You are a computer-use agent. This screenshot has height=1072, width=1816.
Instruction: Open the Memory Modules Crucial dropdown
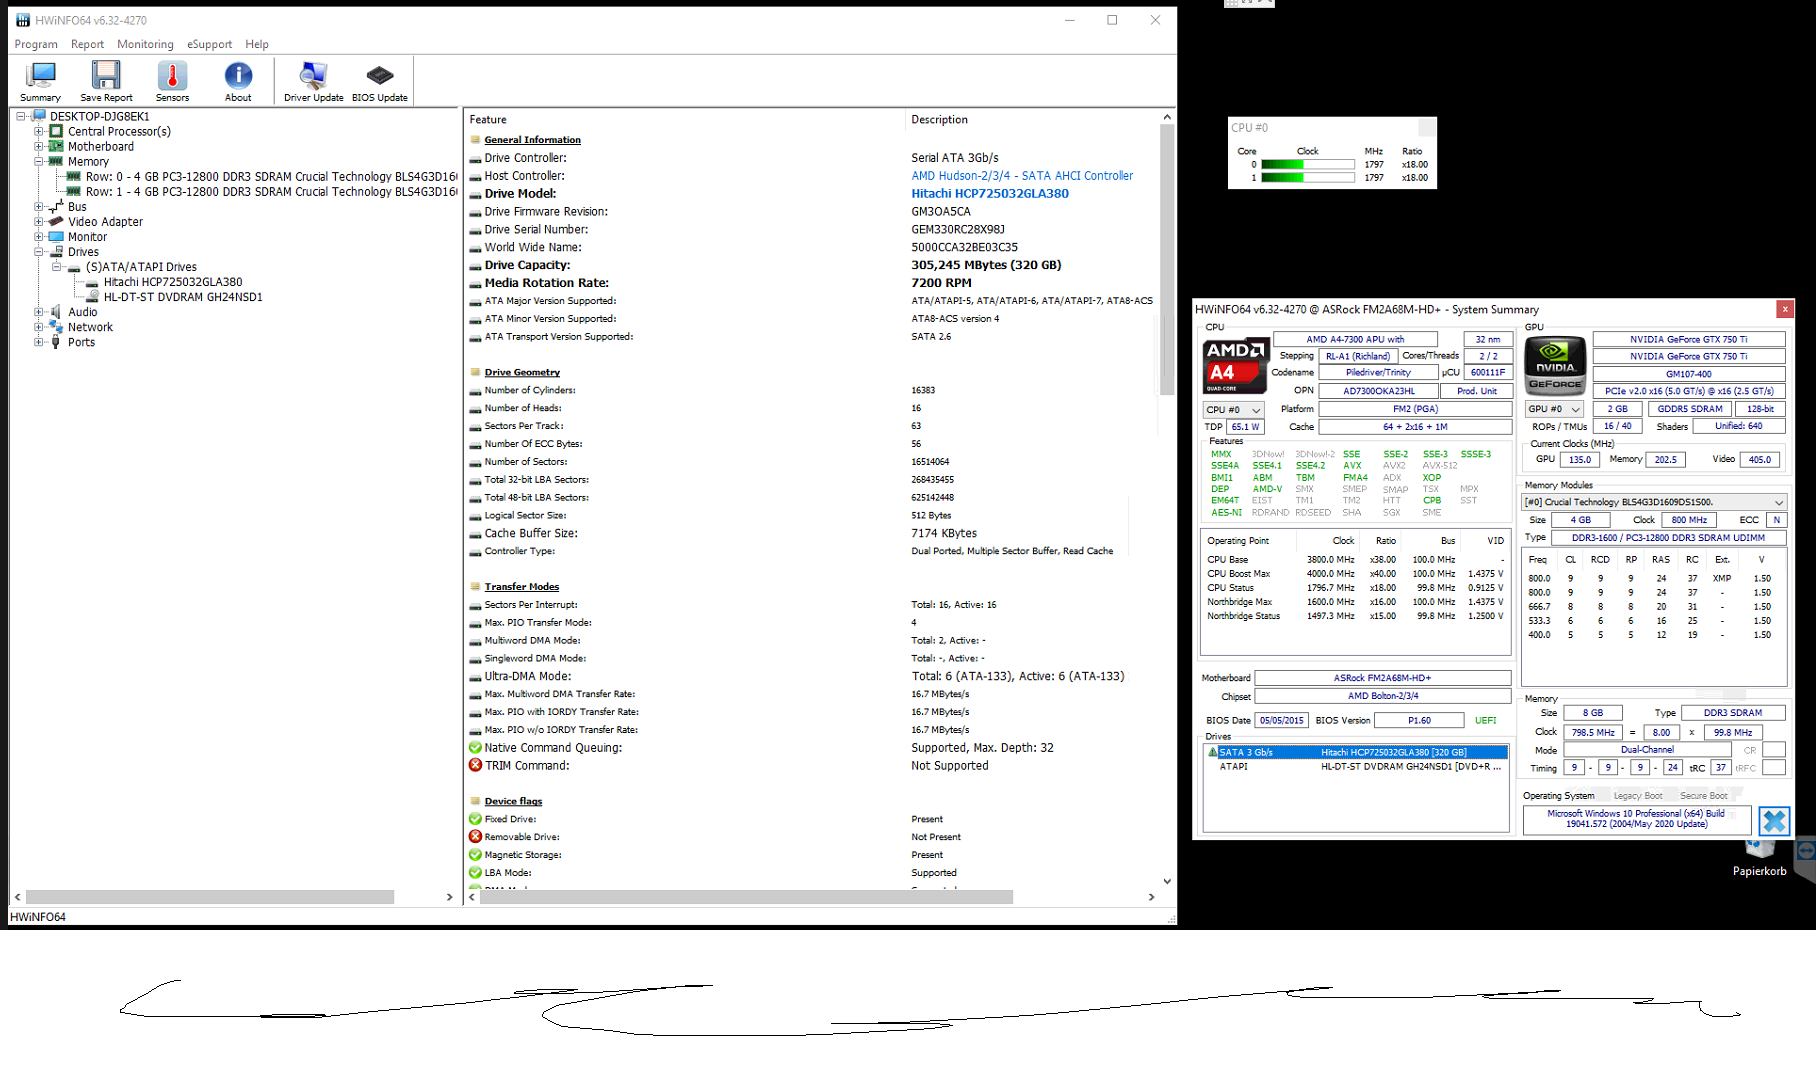click(x=1654, y=502)
